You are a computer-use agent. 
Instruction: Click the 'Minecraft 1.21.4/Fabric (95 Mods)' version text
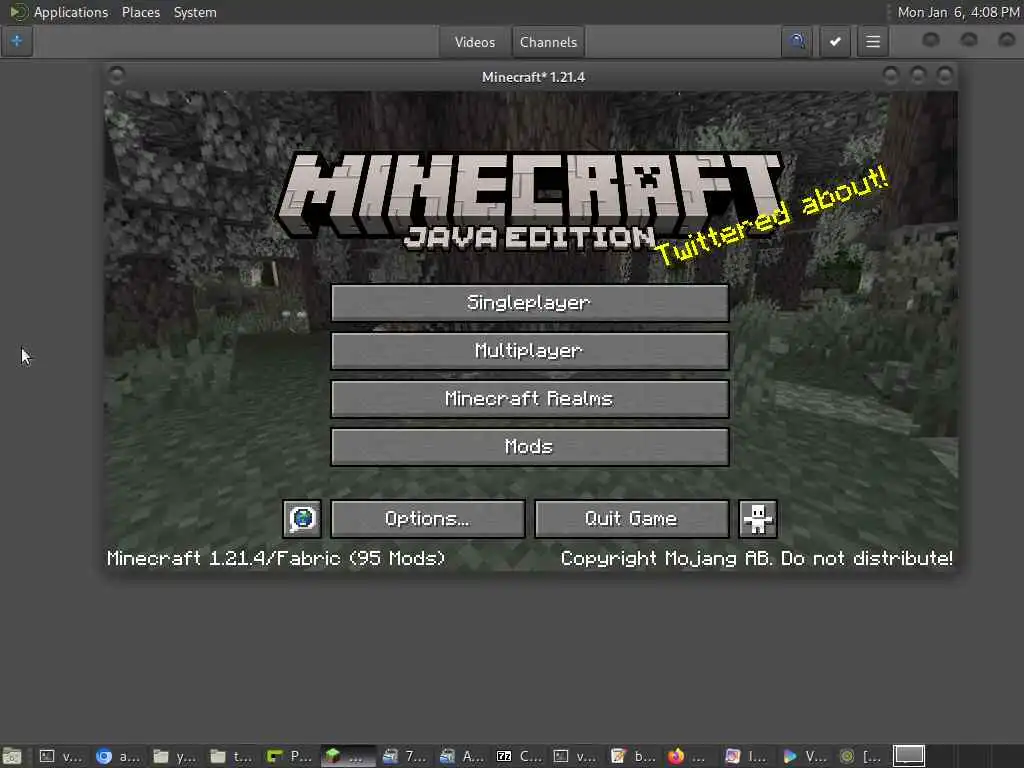click(276, 558)
